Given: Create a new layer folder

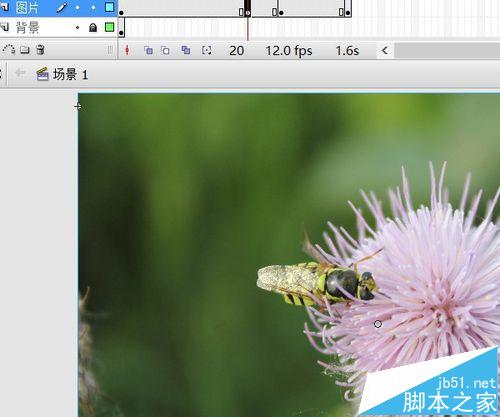Looking at the screenshot, I should coord(25,50).
